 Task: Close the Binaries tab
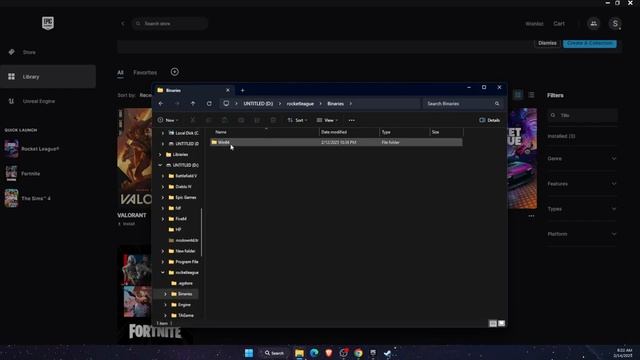click(228, 90)
